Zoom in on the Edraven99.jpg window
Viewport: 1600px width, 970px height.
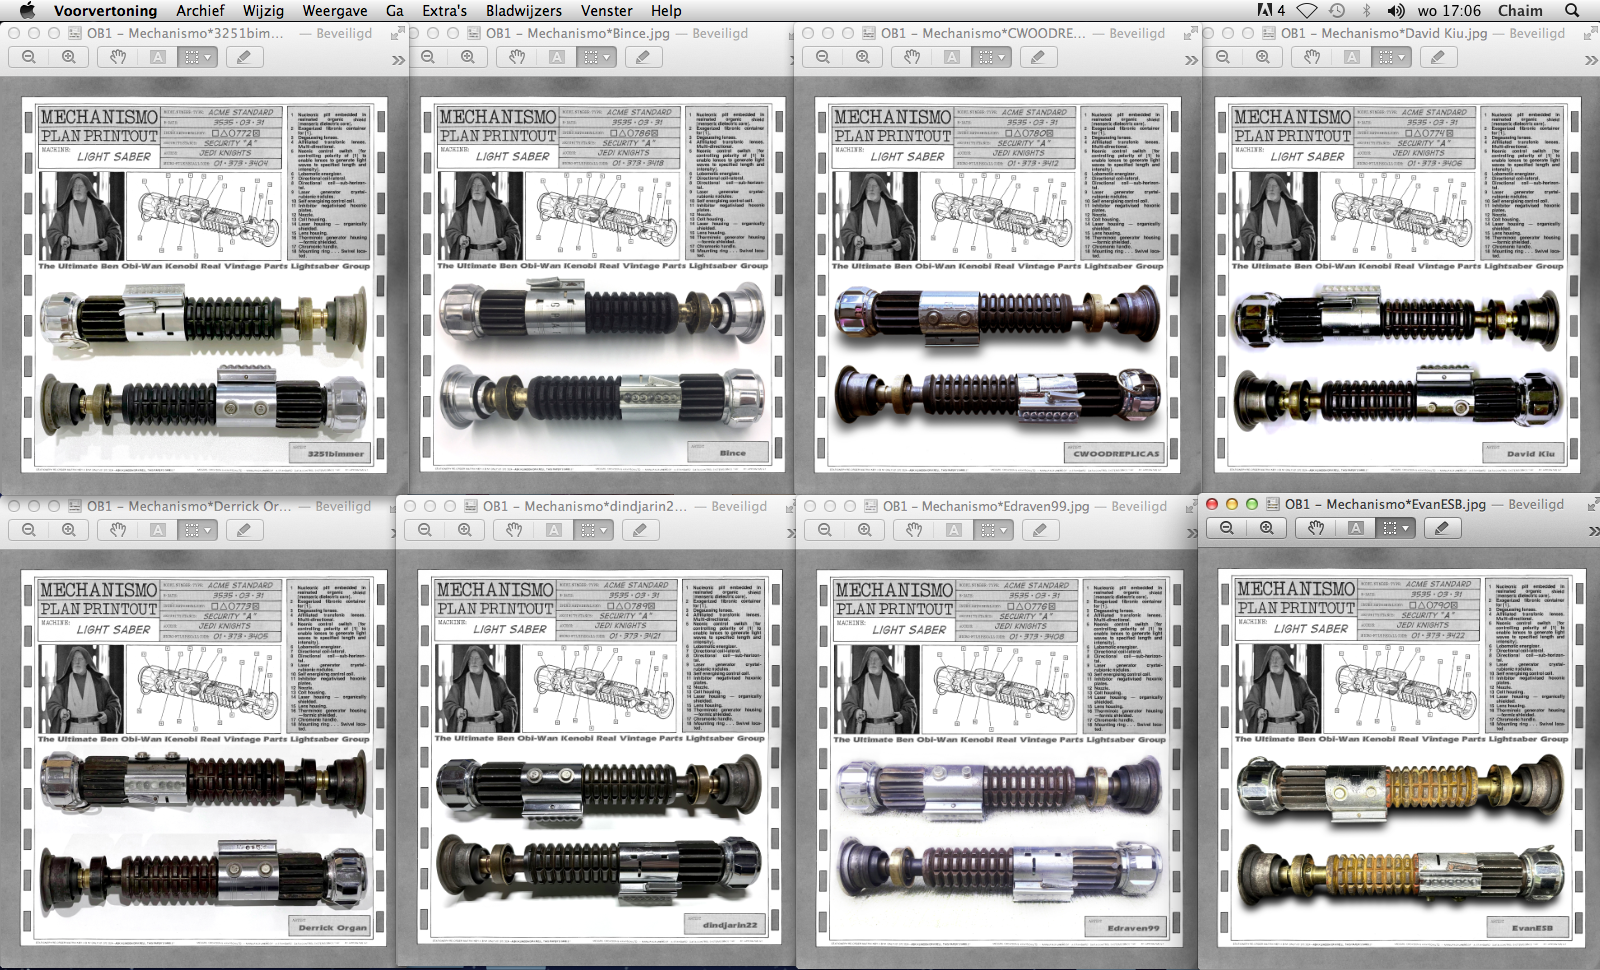tap(864, 530)
